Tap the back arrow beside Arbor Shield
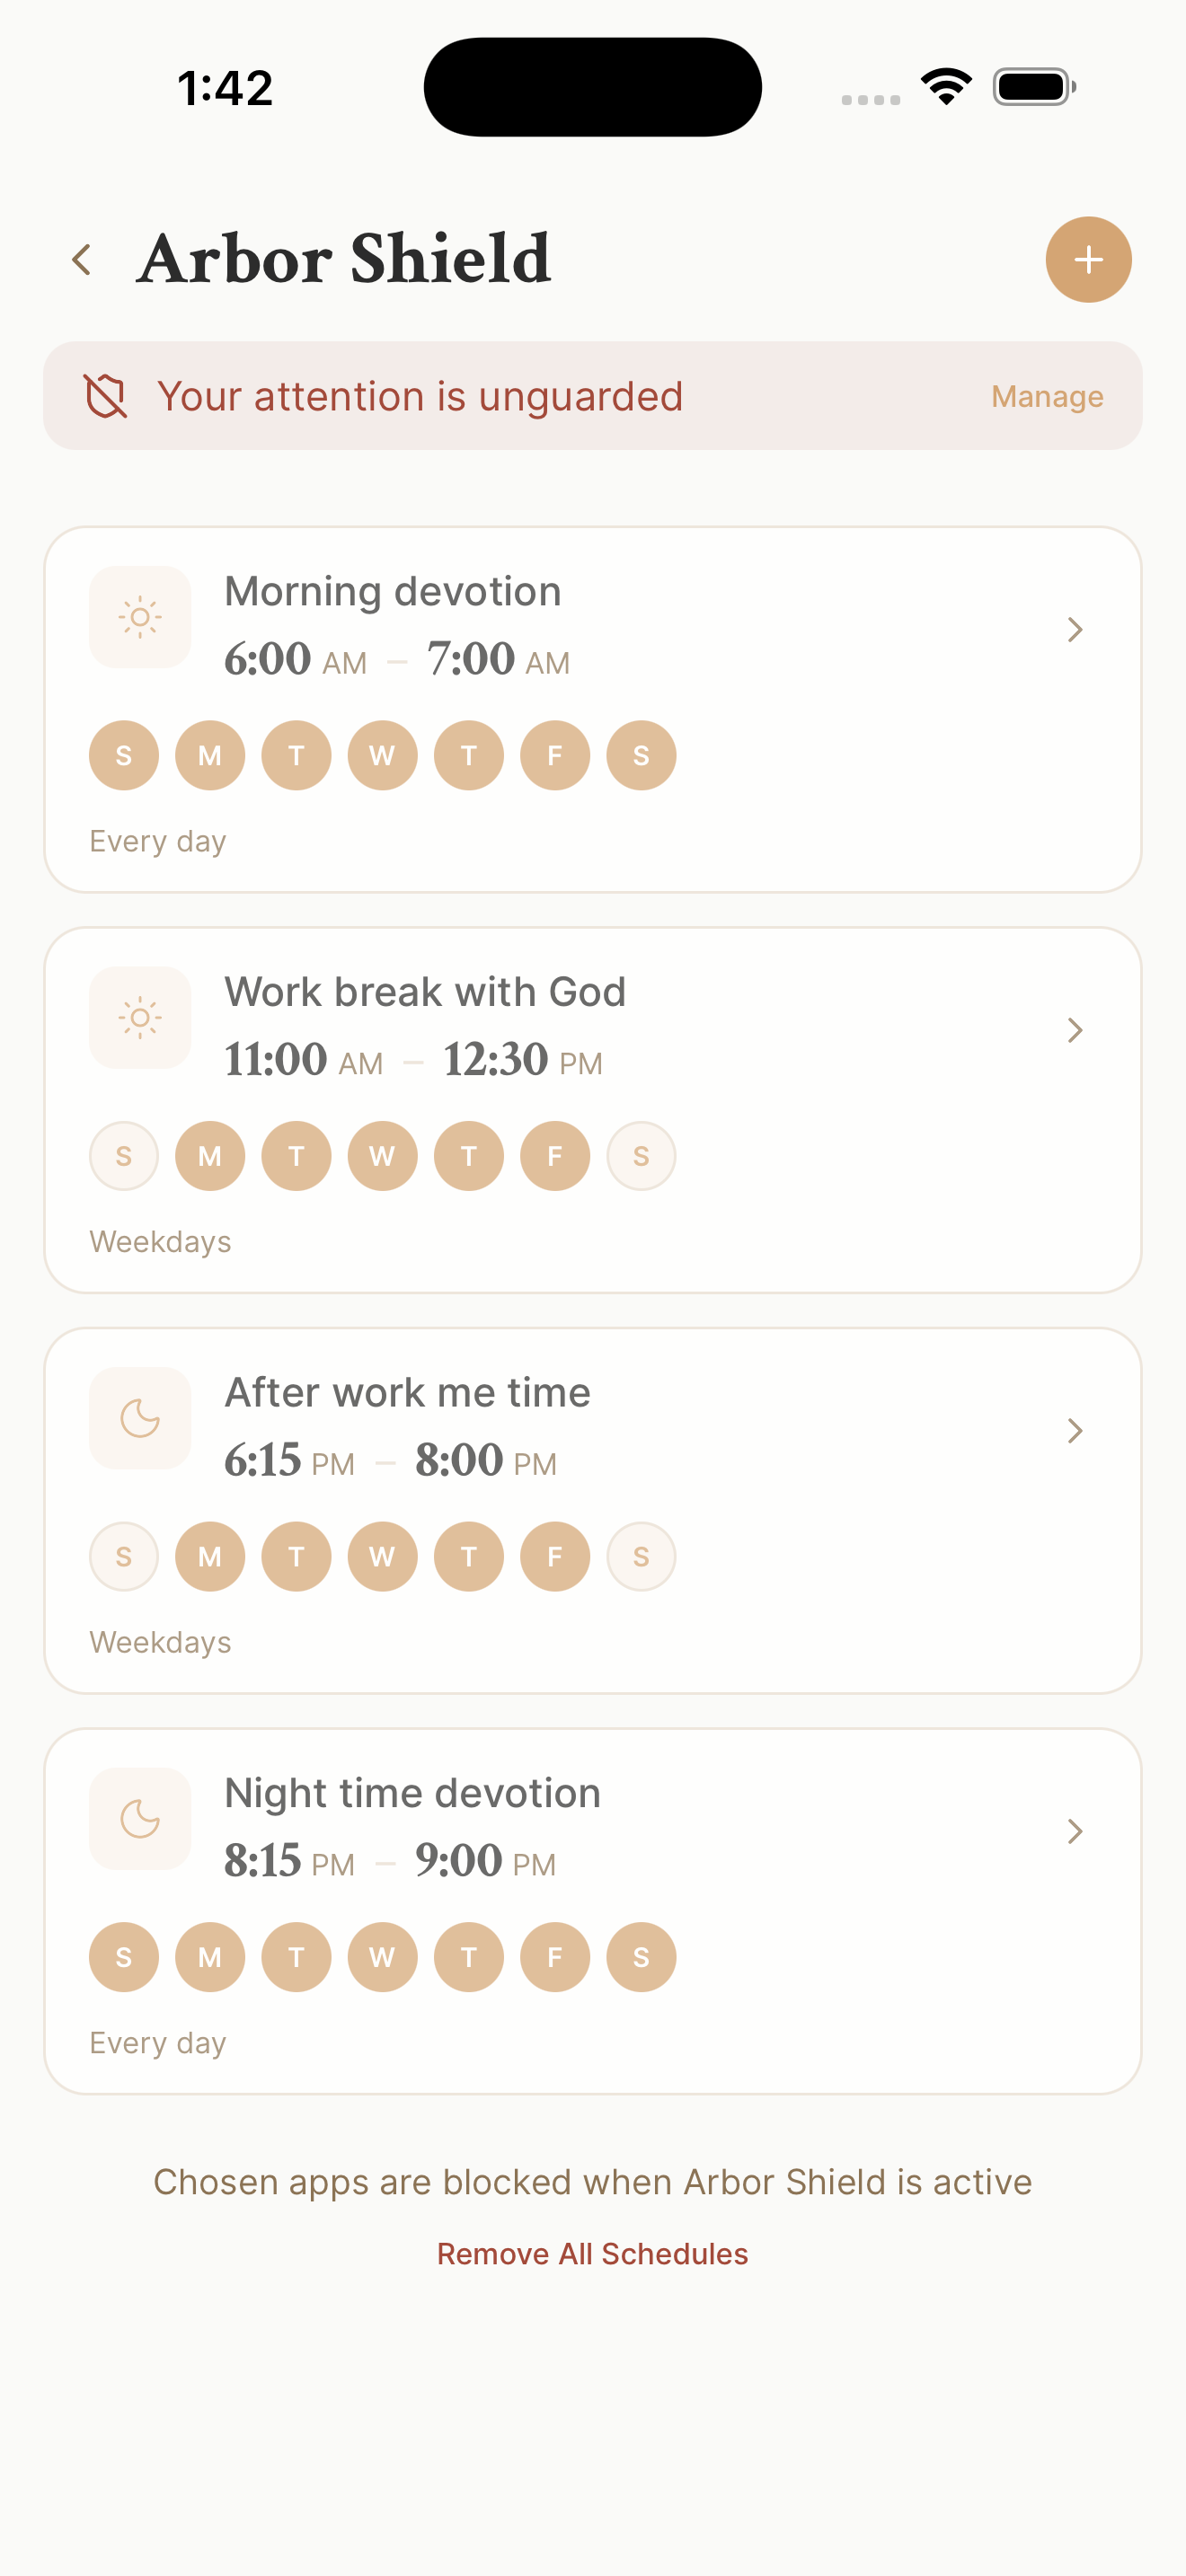The height and width of the screenshot is (2576, 1186). tap(82, 260)
